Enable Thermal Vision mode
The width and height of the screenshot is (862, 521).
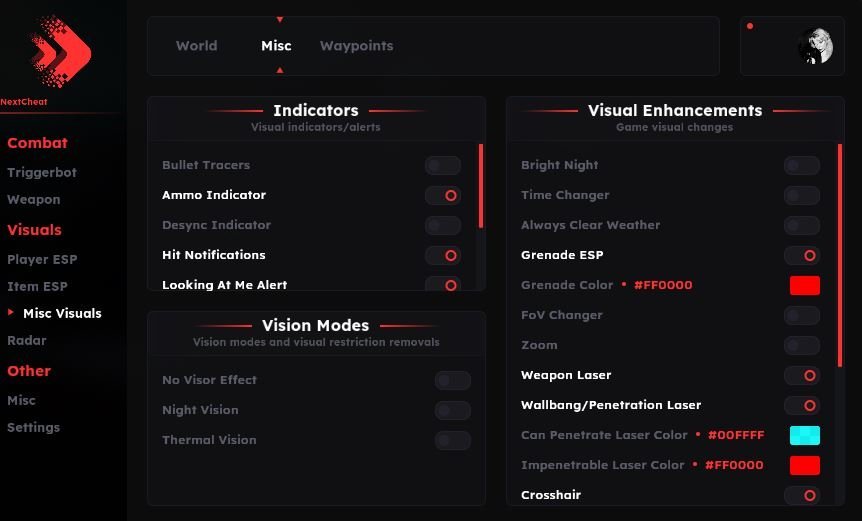[x=452, y=441]
